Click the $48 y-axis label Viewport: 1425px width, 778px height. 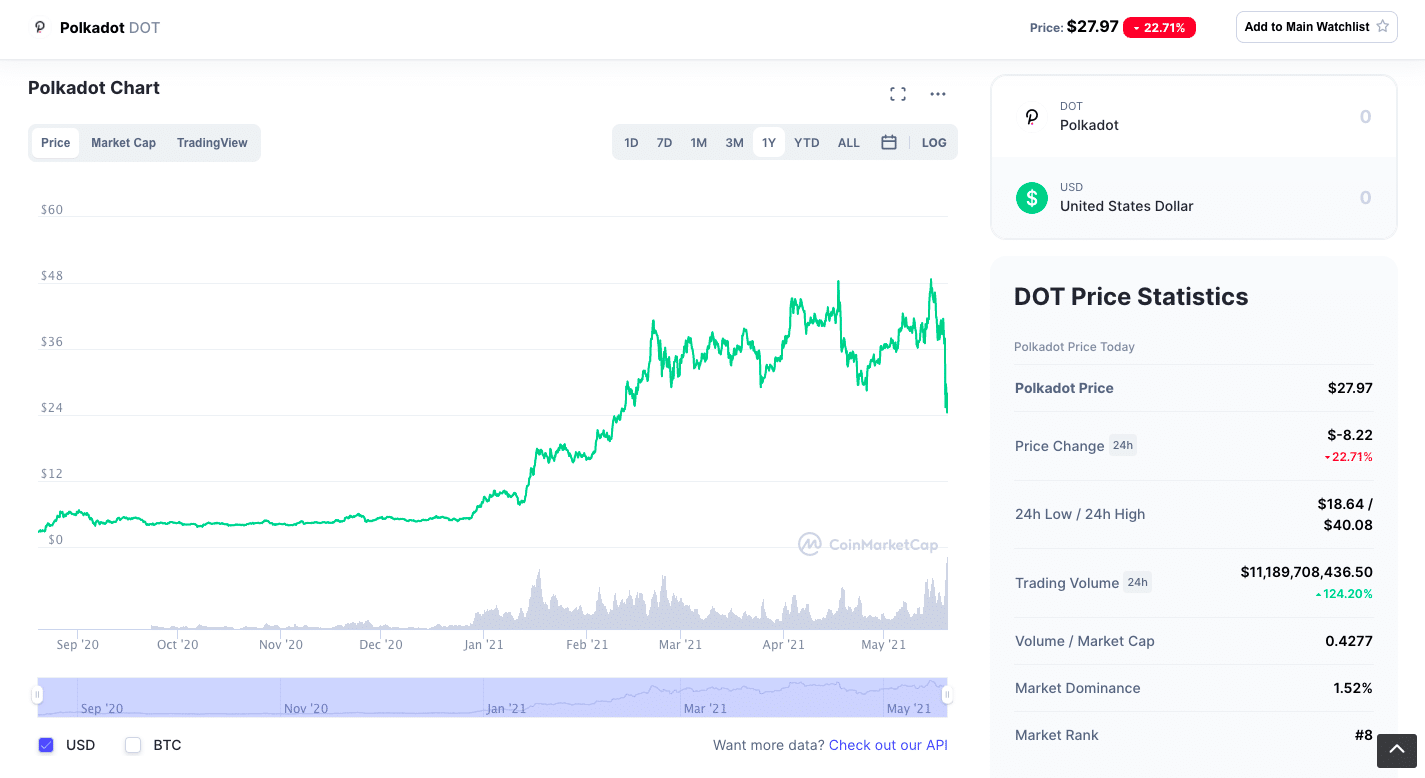[x=52, y=276]
